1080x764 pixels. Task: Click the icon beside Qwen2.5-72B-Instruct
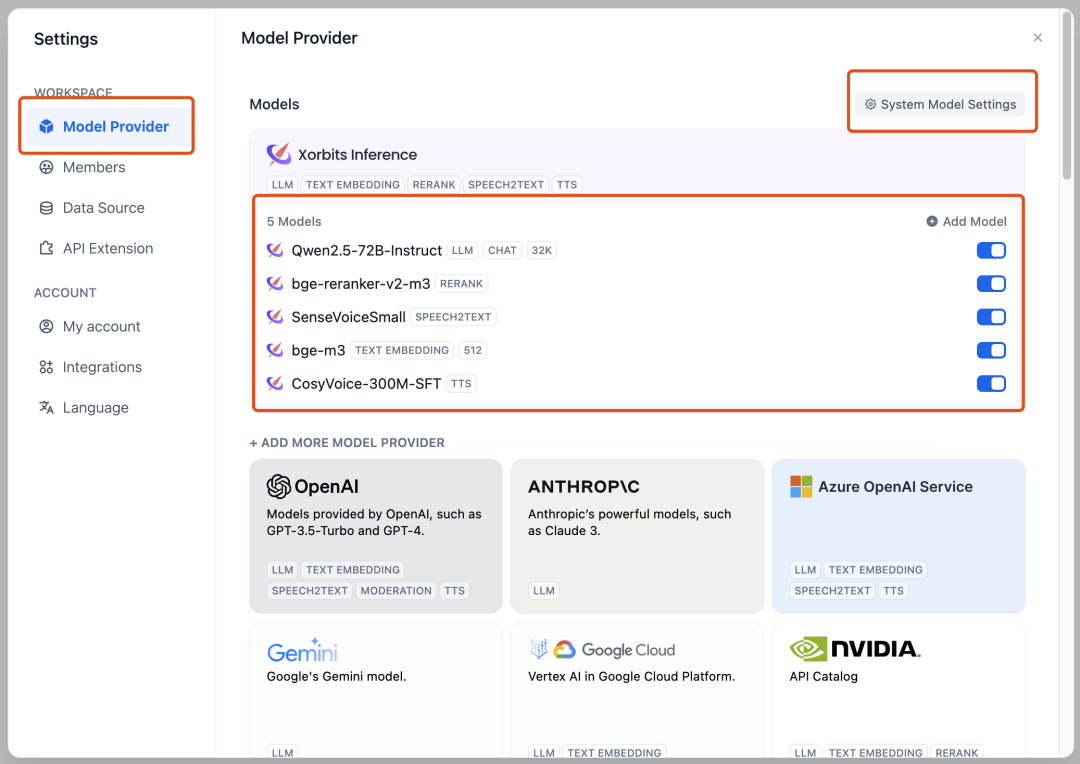click(275, 250)
